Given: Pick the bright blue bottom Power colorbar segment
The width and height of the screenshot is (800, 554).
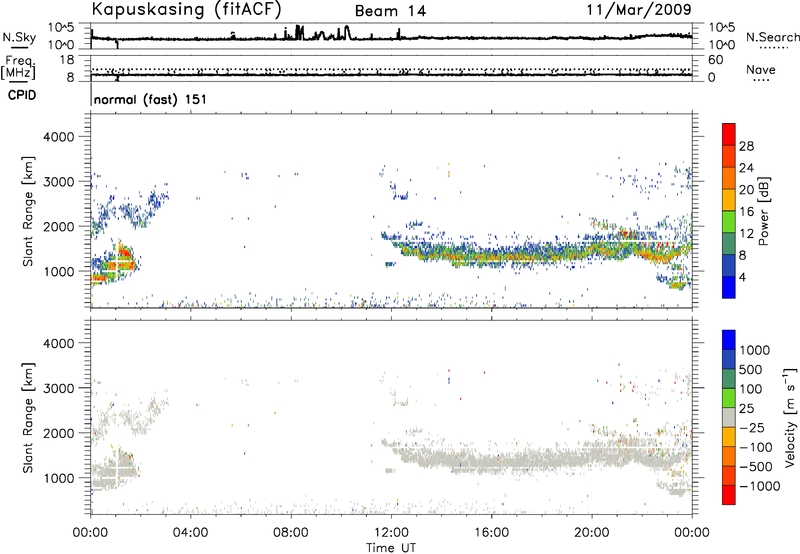Looking at the screenshot, I should (729, 288).
